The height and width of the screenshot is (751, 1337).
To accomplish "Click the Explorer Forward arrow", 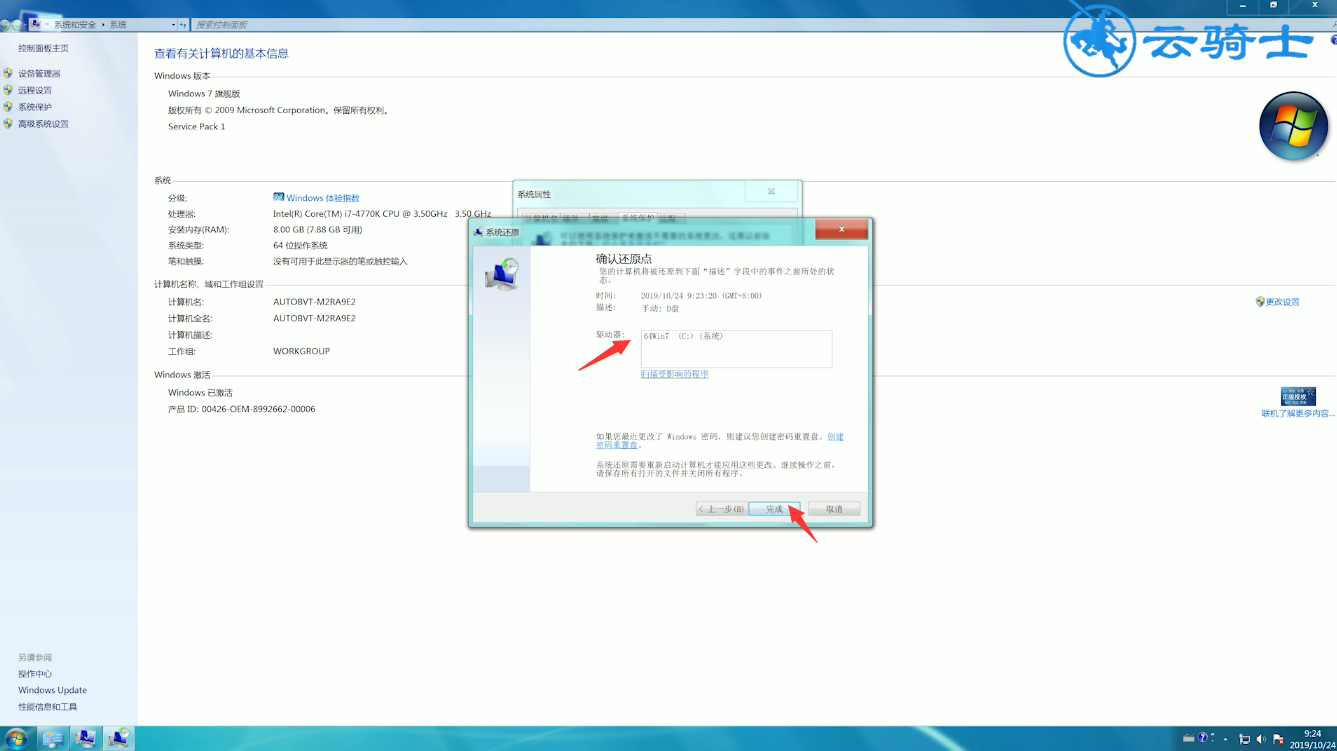I will tap(18, 24).
